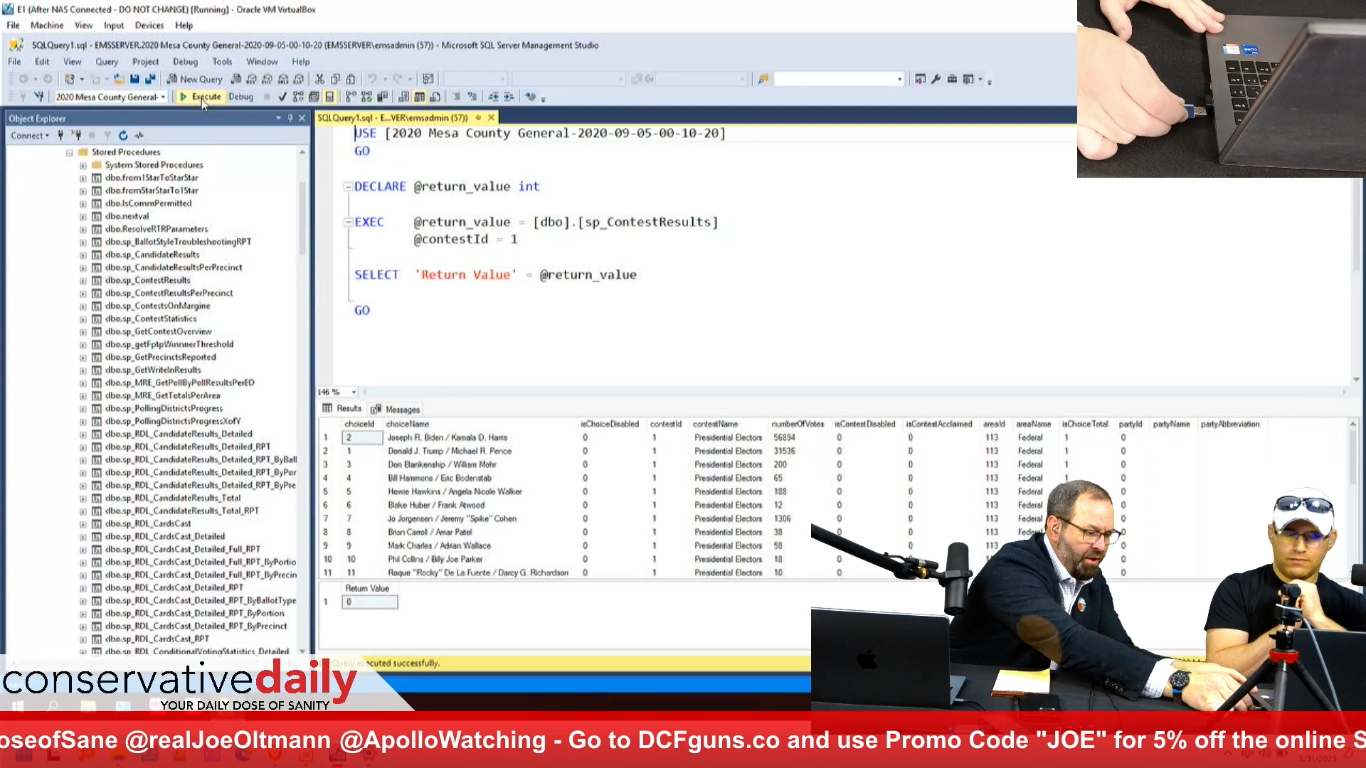Click Object Explorer Disconnect plug icon

76,135
